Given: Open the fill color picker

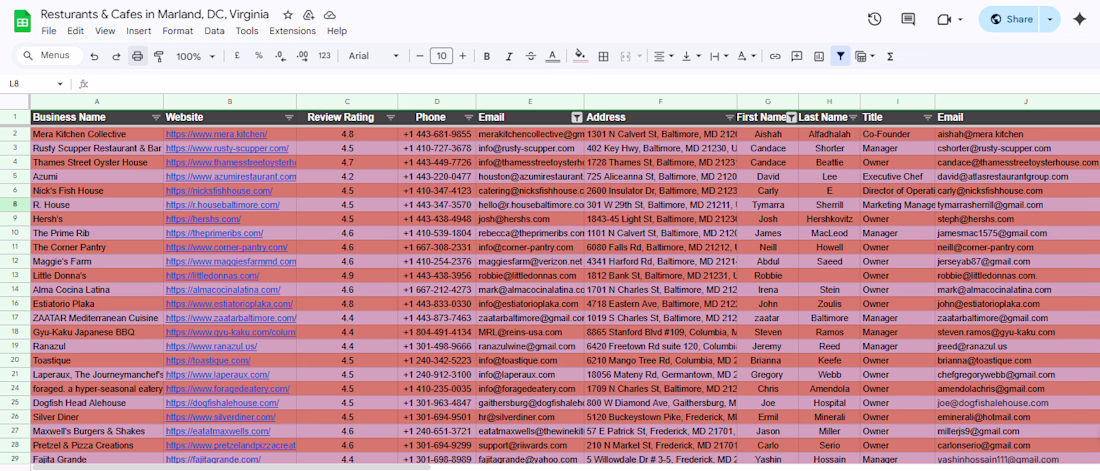Looking at the screenshot, I should [580, 56].
